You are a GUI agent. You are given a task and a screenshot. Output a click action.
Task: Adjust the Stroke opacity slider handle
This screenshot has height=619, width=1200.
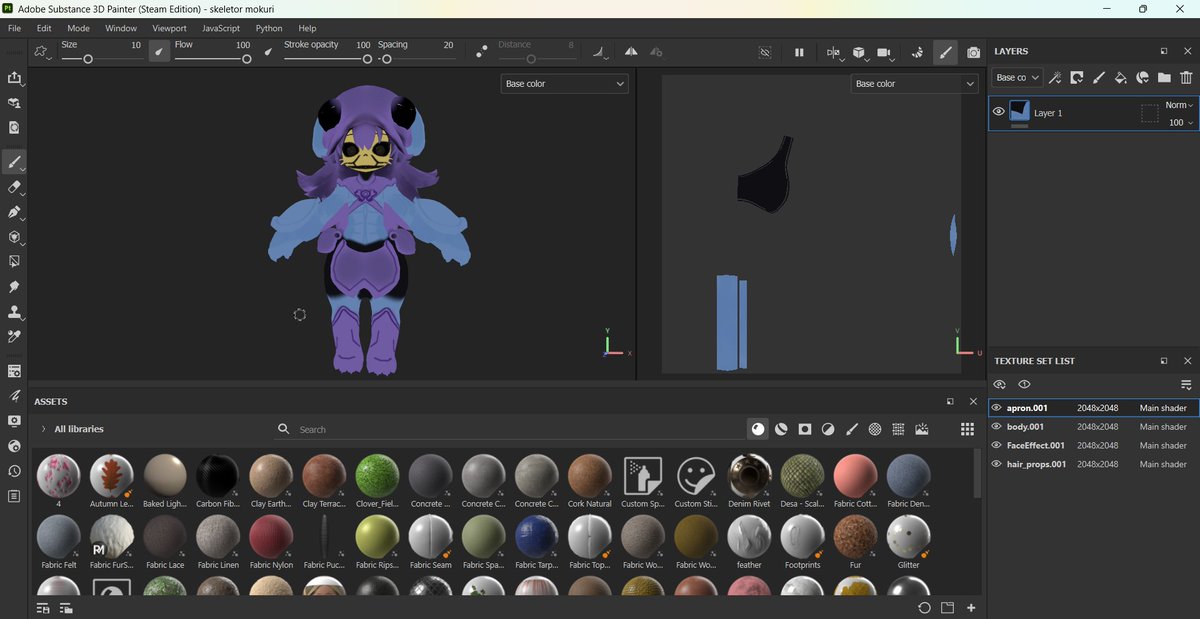[x=367, y=59]
